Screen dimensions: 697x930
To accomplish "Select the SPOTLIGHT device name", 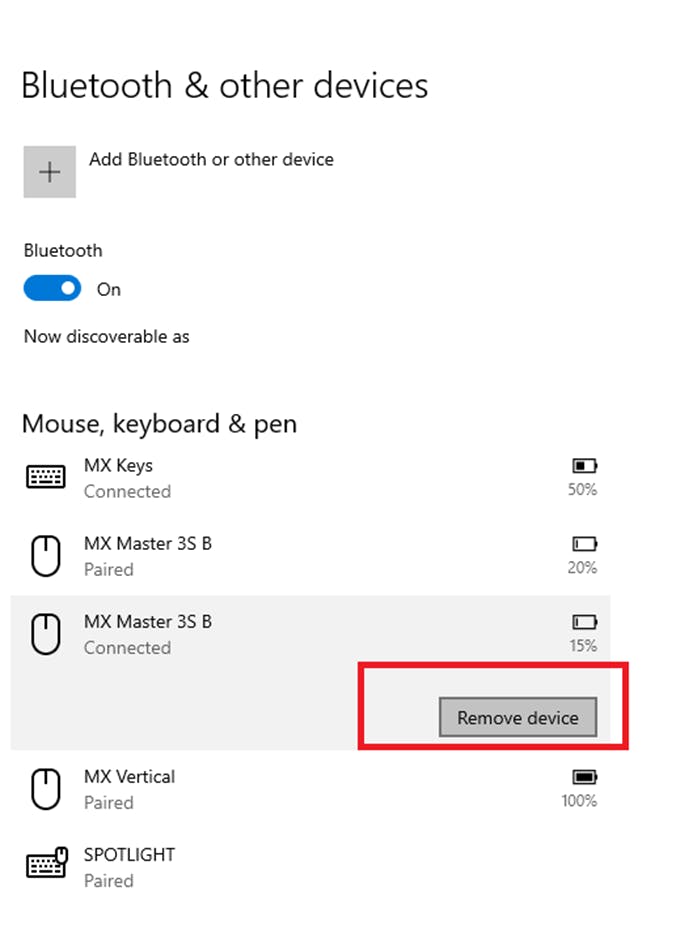I will (x=129, y=854).
